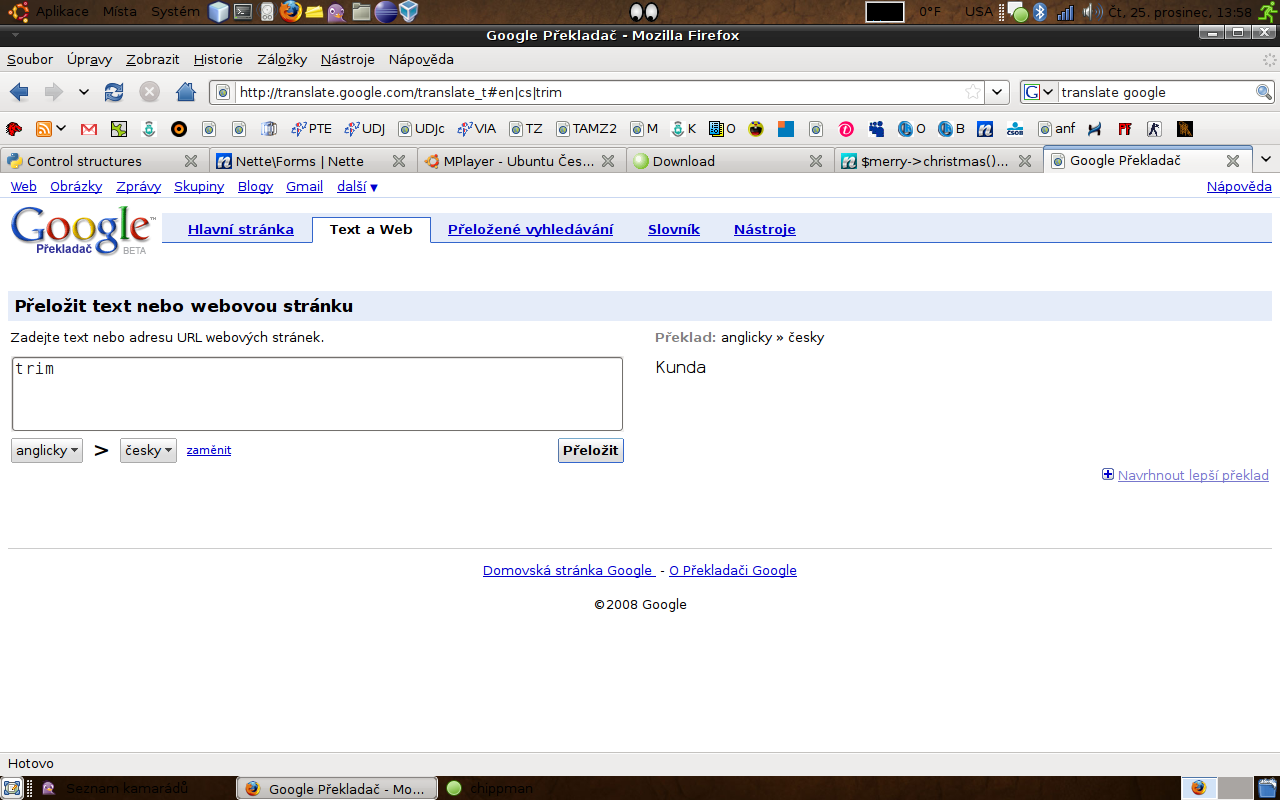Open the volume control tray icon

1092,12
